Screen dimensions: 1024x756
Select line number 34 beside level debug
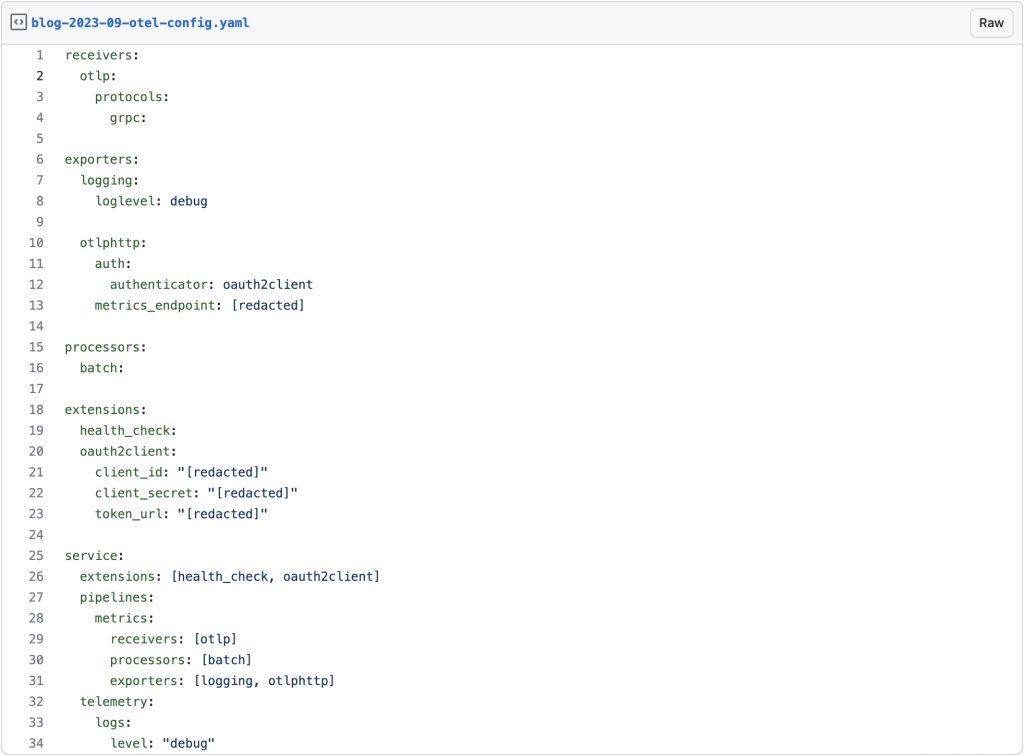click(36, 743)
